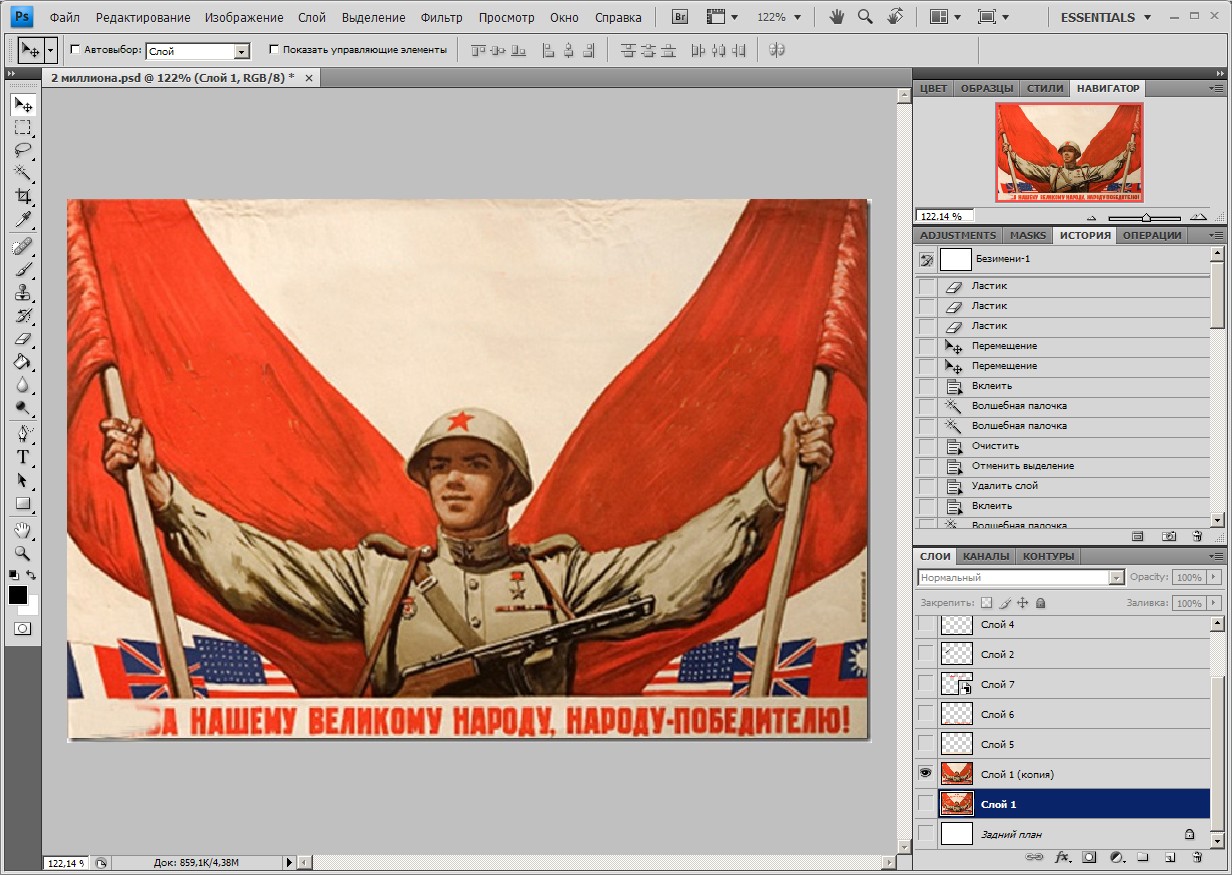Delete layer trash icon in Layers panel
Viewport: 1232px width, 875px height.
click(1197, 857)
